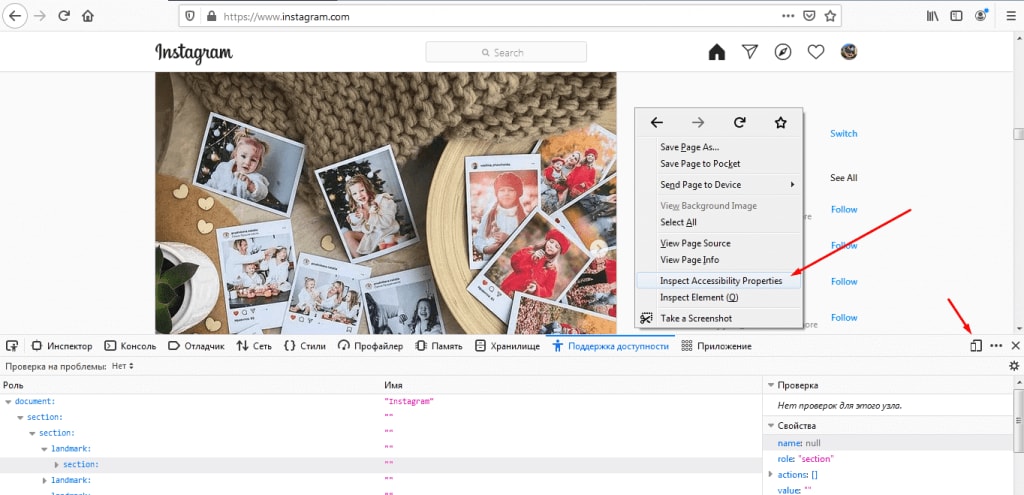
Task: Open the Library icon in the browser toolbar
Action: point(933,16)
